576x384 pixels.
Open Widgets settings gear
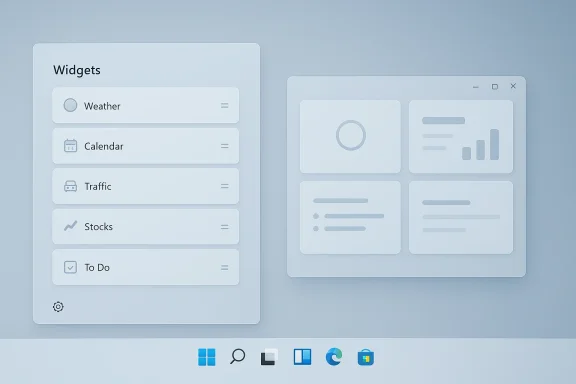58,306
